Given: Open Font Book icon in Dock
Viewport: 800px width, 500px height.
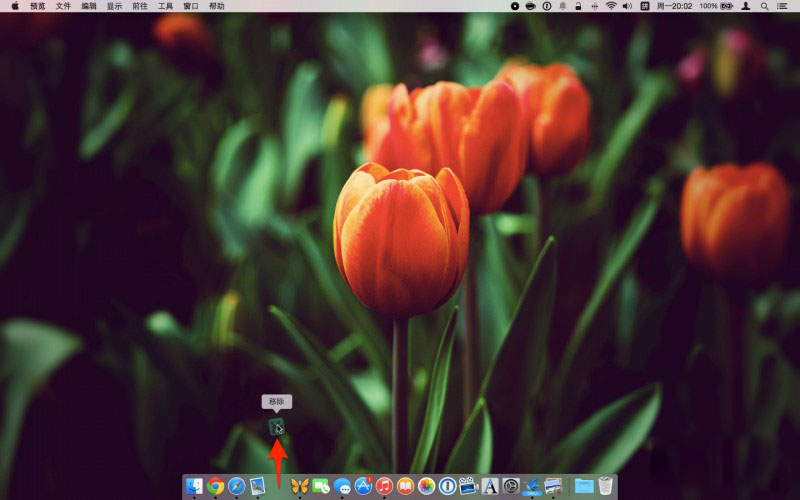Looking at the screenshot, I should (490, 486).
